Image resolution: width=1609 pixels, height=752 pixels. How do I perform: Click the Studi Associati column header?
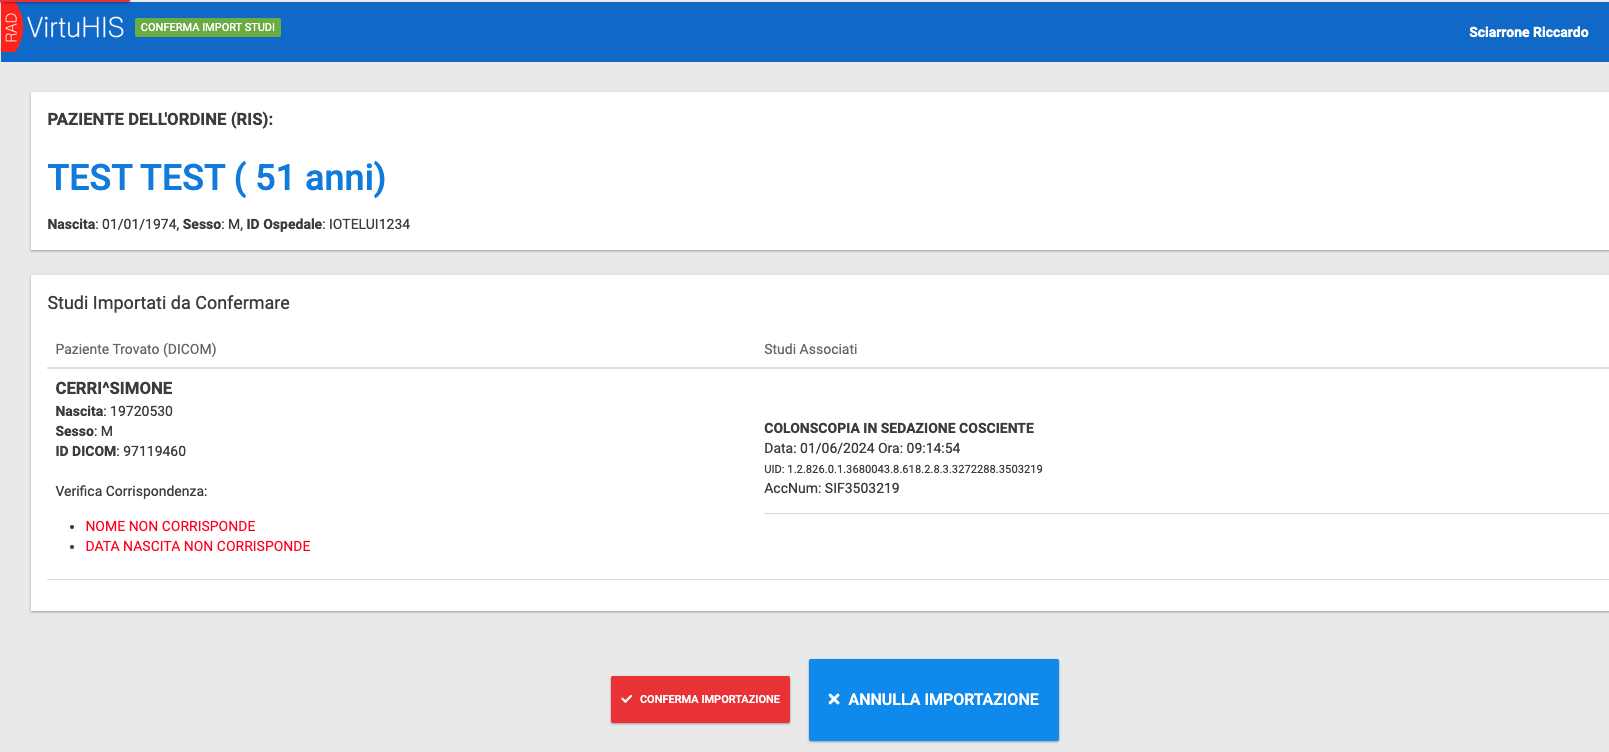click(810, 349)
